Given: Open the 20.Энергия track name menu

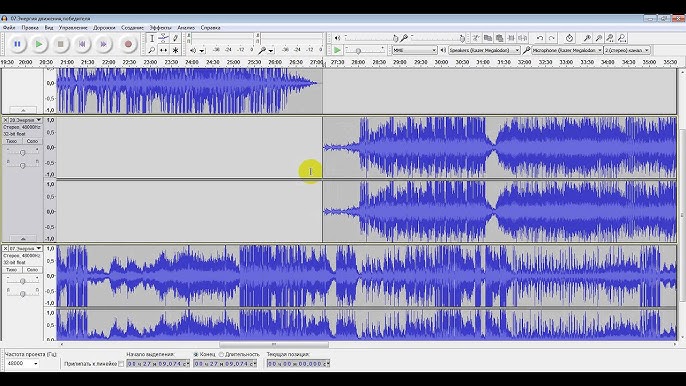Looking at the screenshot, I should 25,120.
